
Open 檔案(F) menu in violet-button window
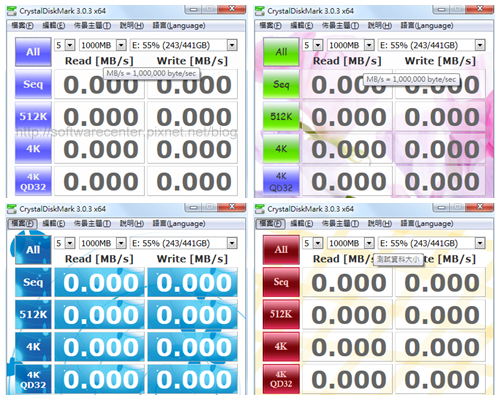pyautogui.click(x=23, y=26)
